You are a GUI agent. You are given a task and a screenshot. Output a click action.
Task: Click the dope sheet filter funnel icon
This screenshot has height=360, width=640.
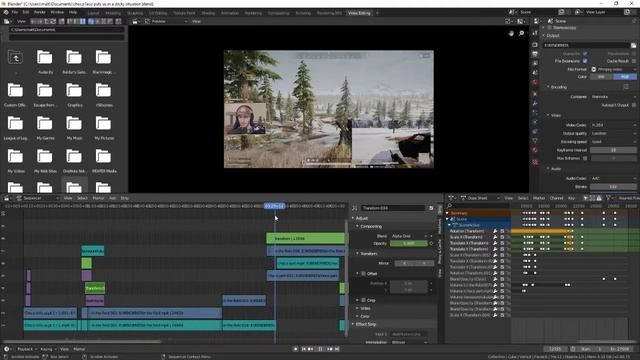[609, 198]
